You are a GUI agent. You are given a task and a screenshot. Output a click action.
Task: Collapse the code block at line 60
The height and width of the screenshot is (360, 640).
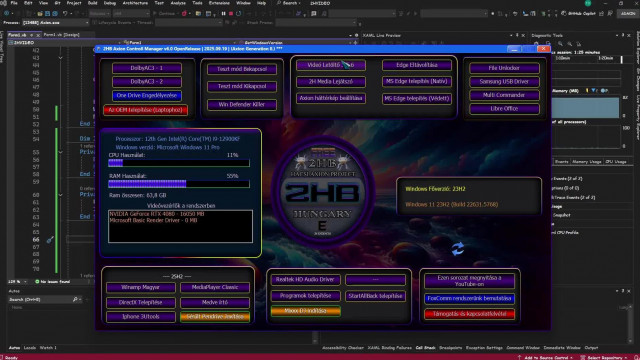60,195
